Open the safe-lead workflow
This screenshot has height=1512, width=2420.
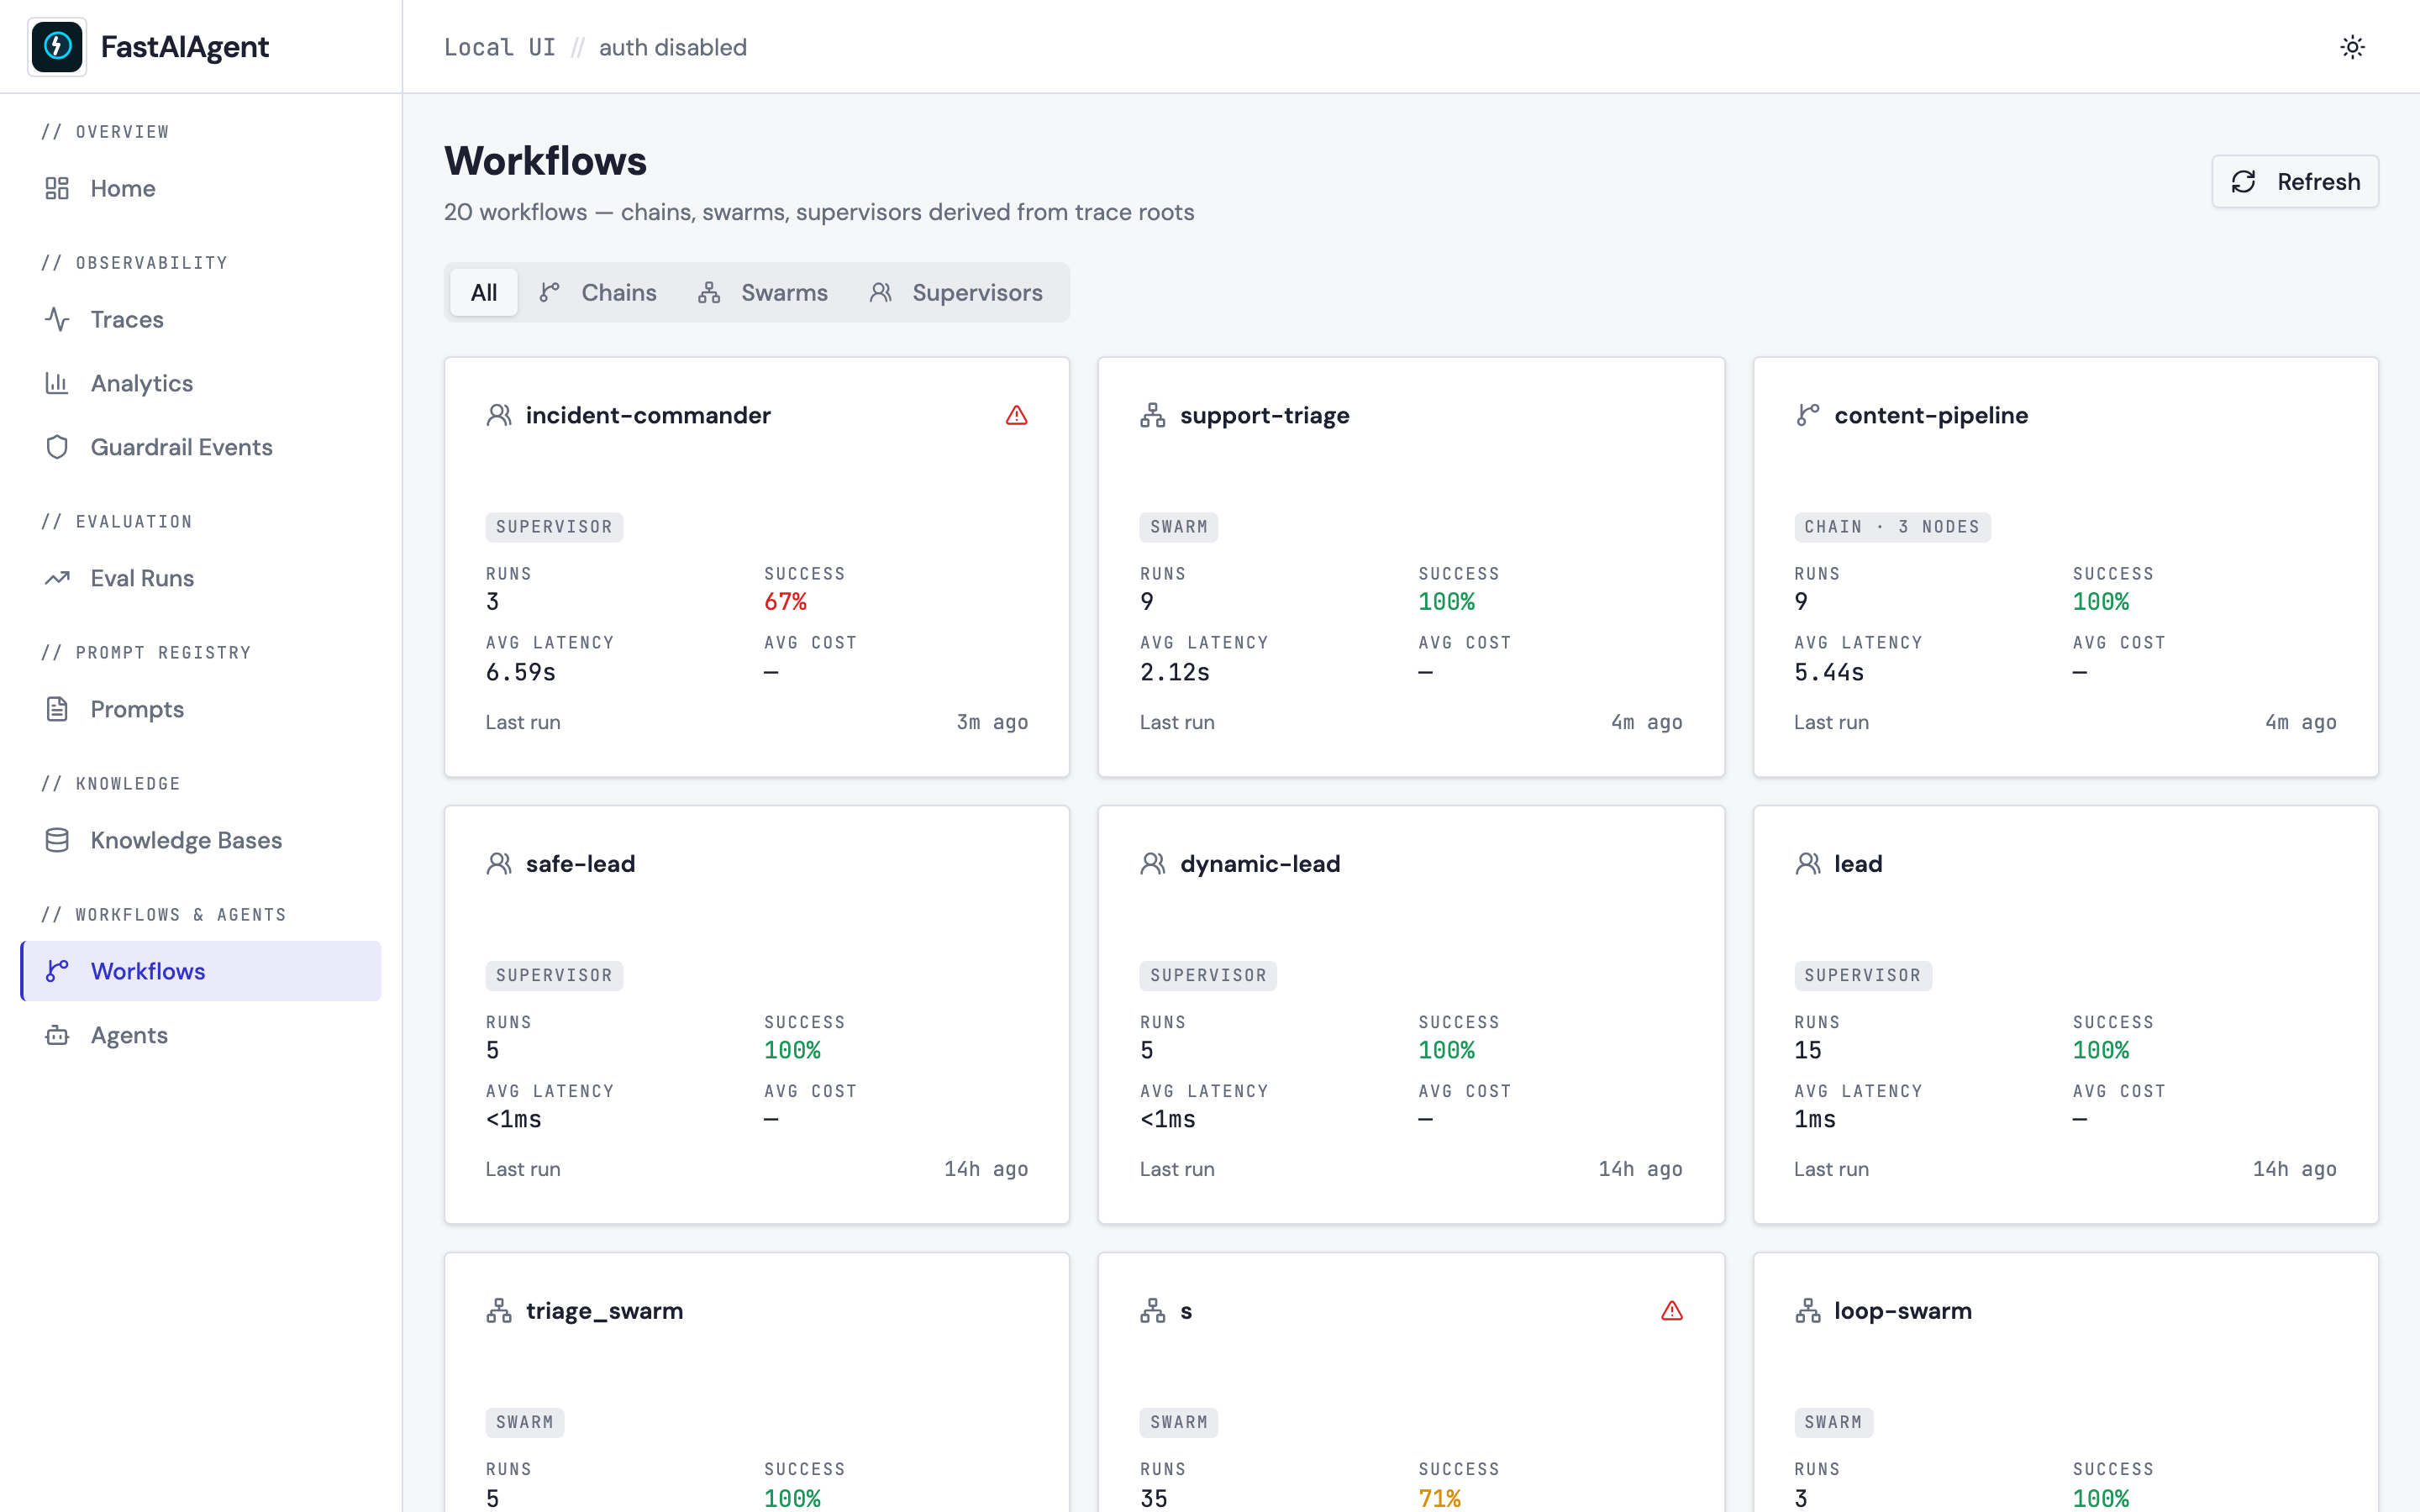click(x=580, y=863)
